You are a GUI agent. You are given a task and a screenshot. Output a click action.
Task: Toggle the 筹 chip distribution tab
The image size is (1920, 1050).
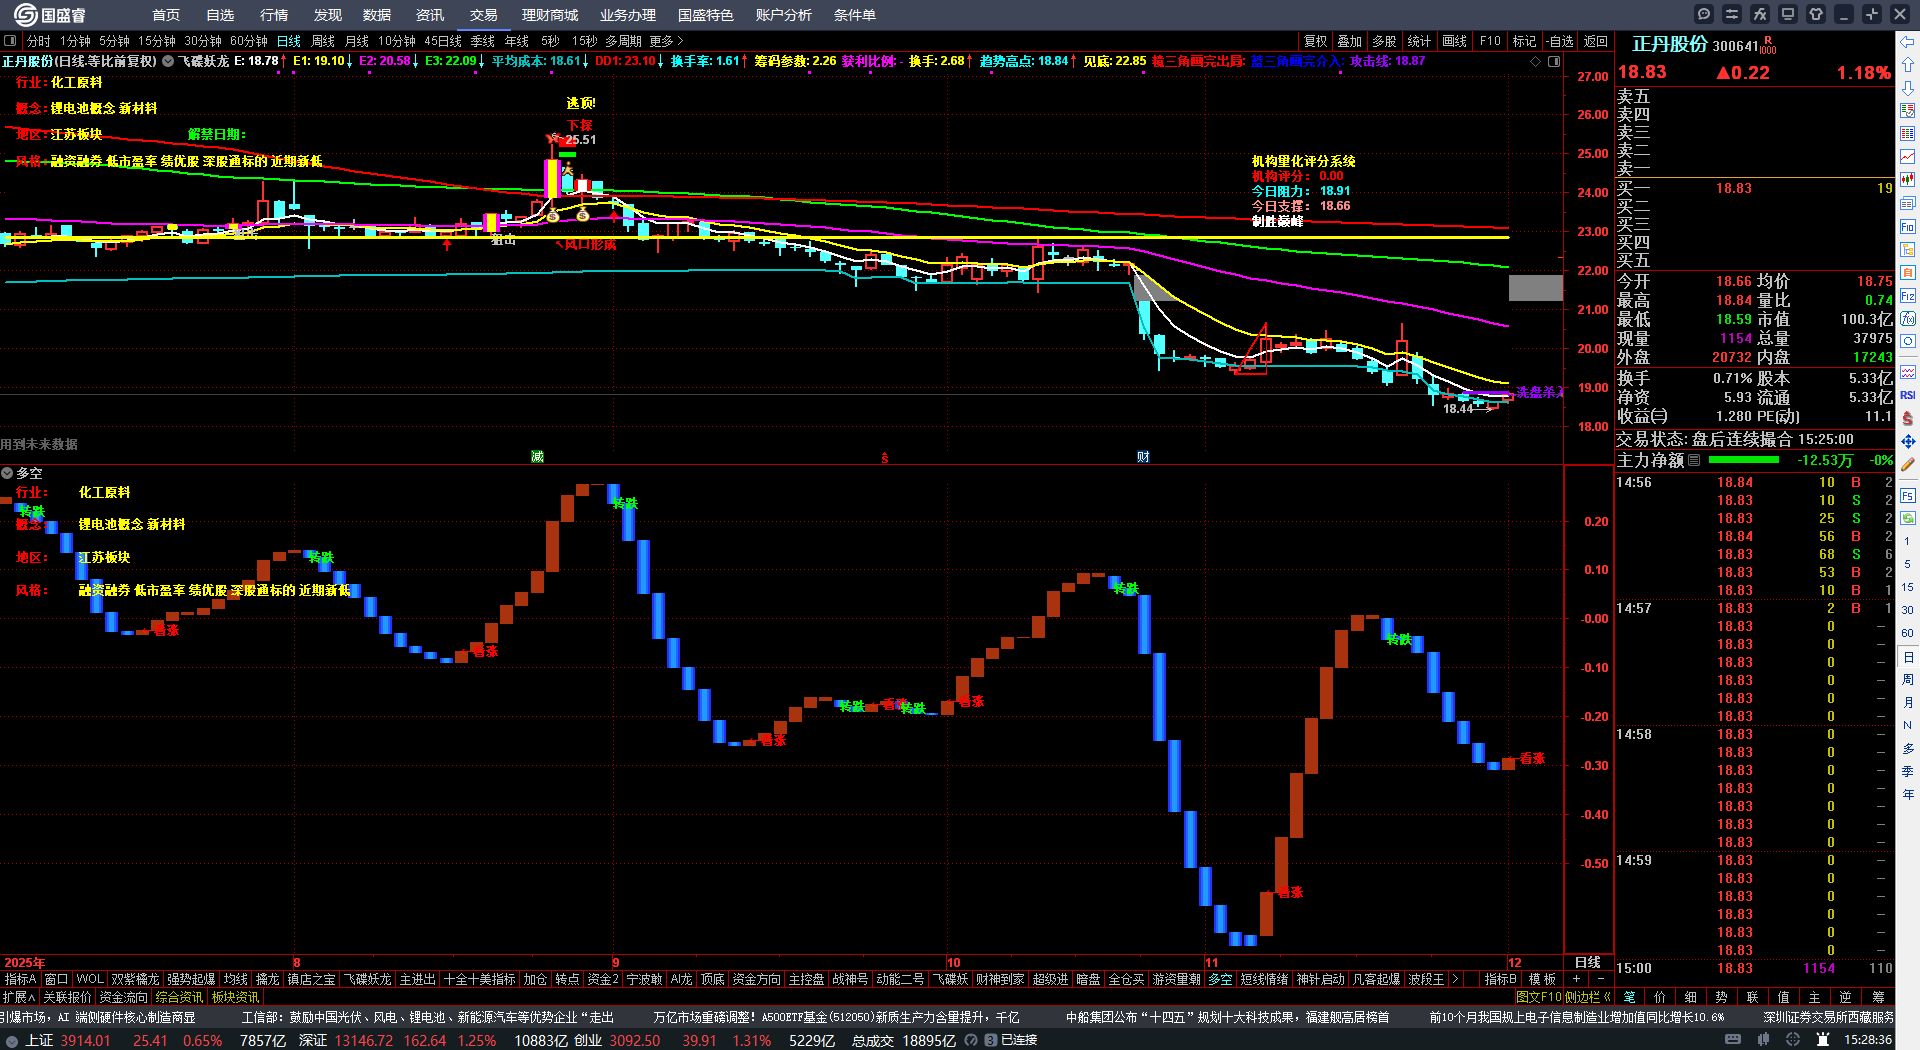pyautogui.click(x=1878, y=997)
